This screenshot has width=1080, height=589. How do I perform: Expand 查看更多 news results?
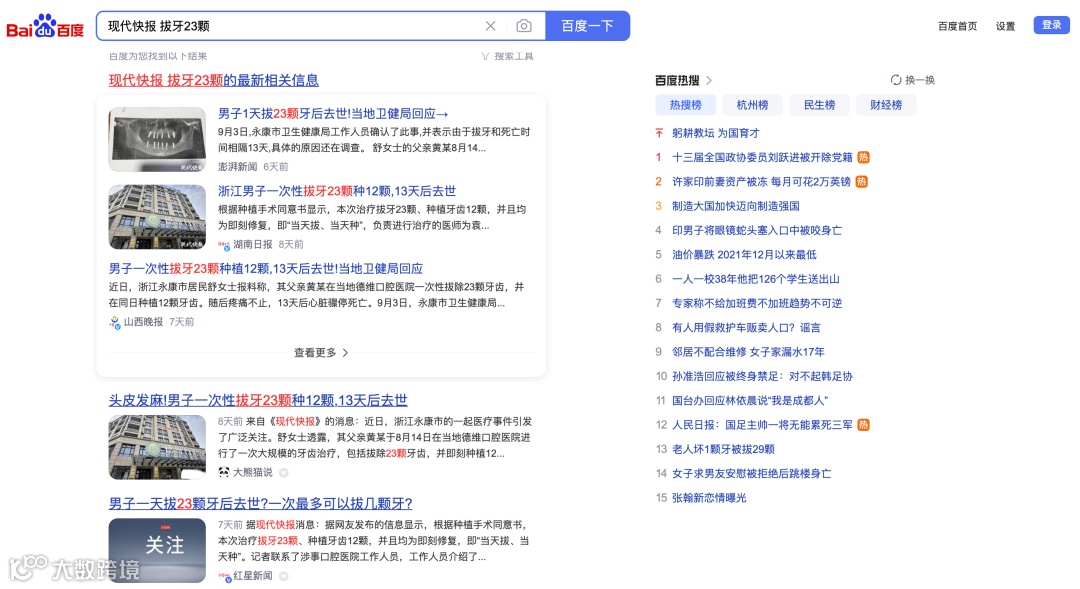(321, 353)
